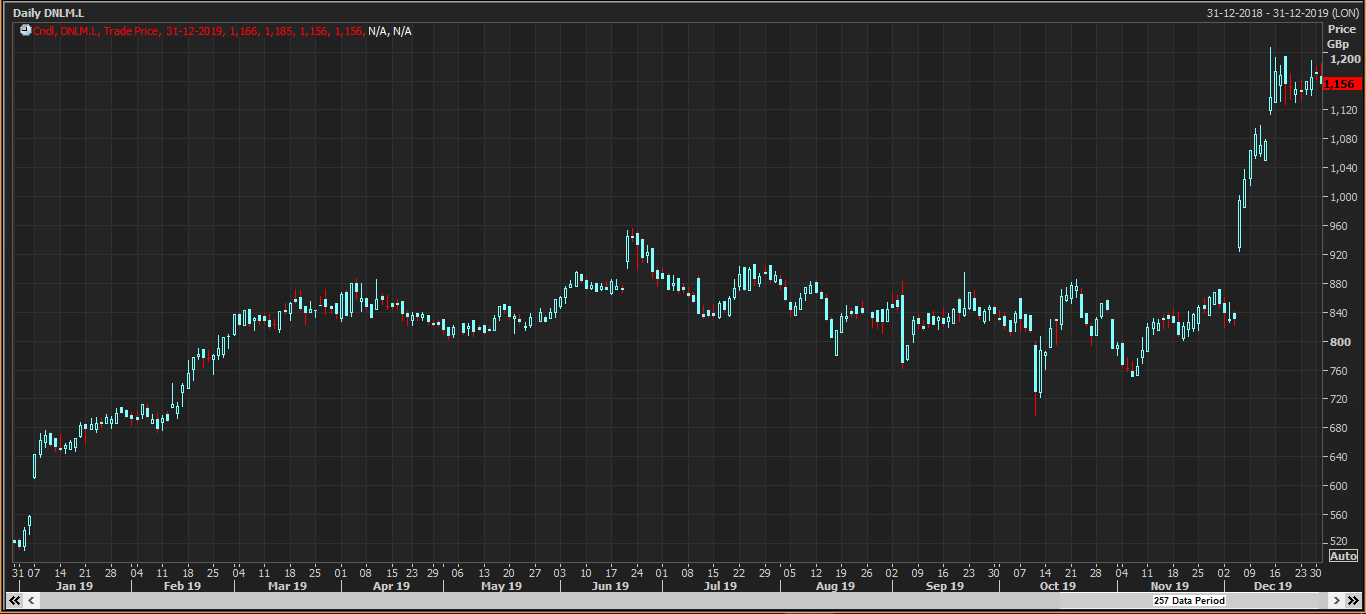The height and width of the screenshot is (614, 1366).
Task: Click the Nov 19 month label
Action: [1169, 586]
